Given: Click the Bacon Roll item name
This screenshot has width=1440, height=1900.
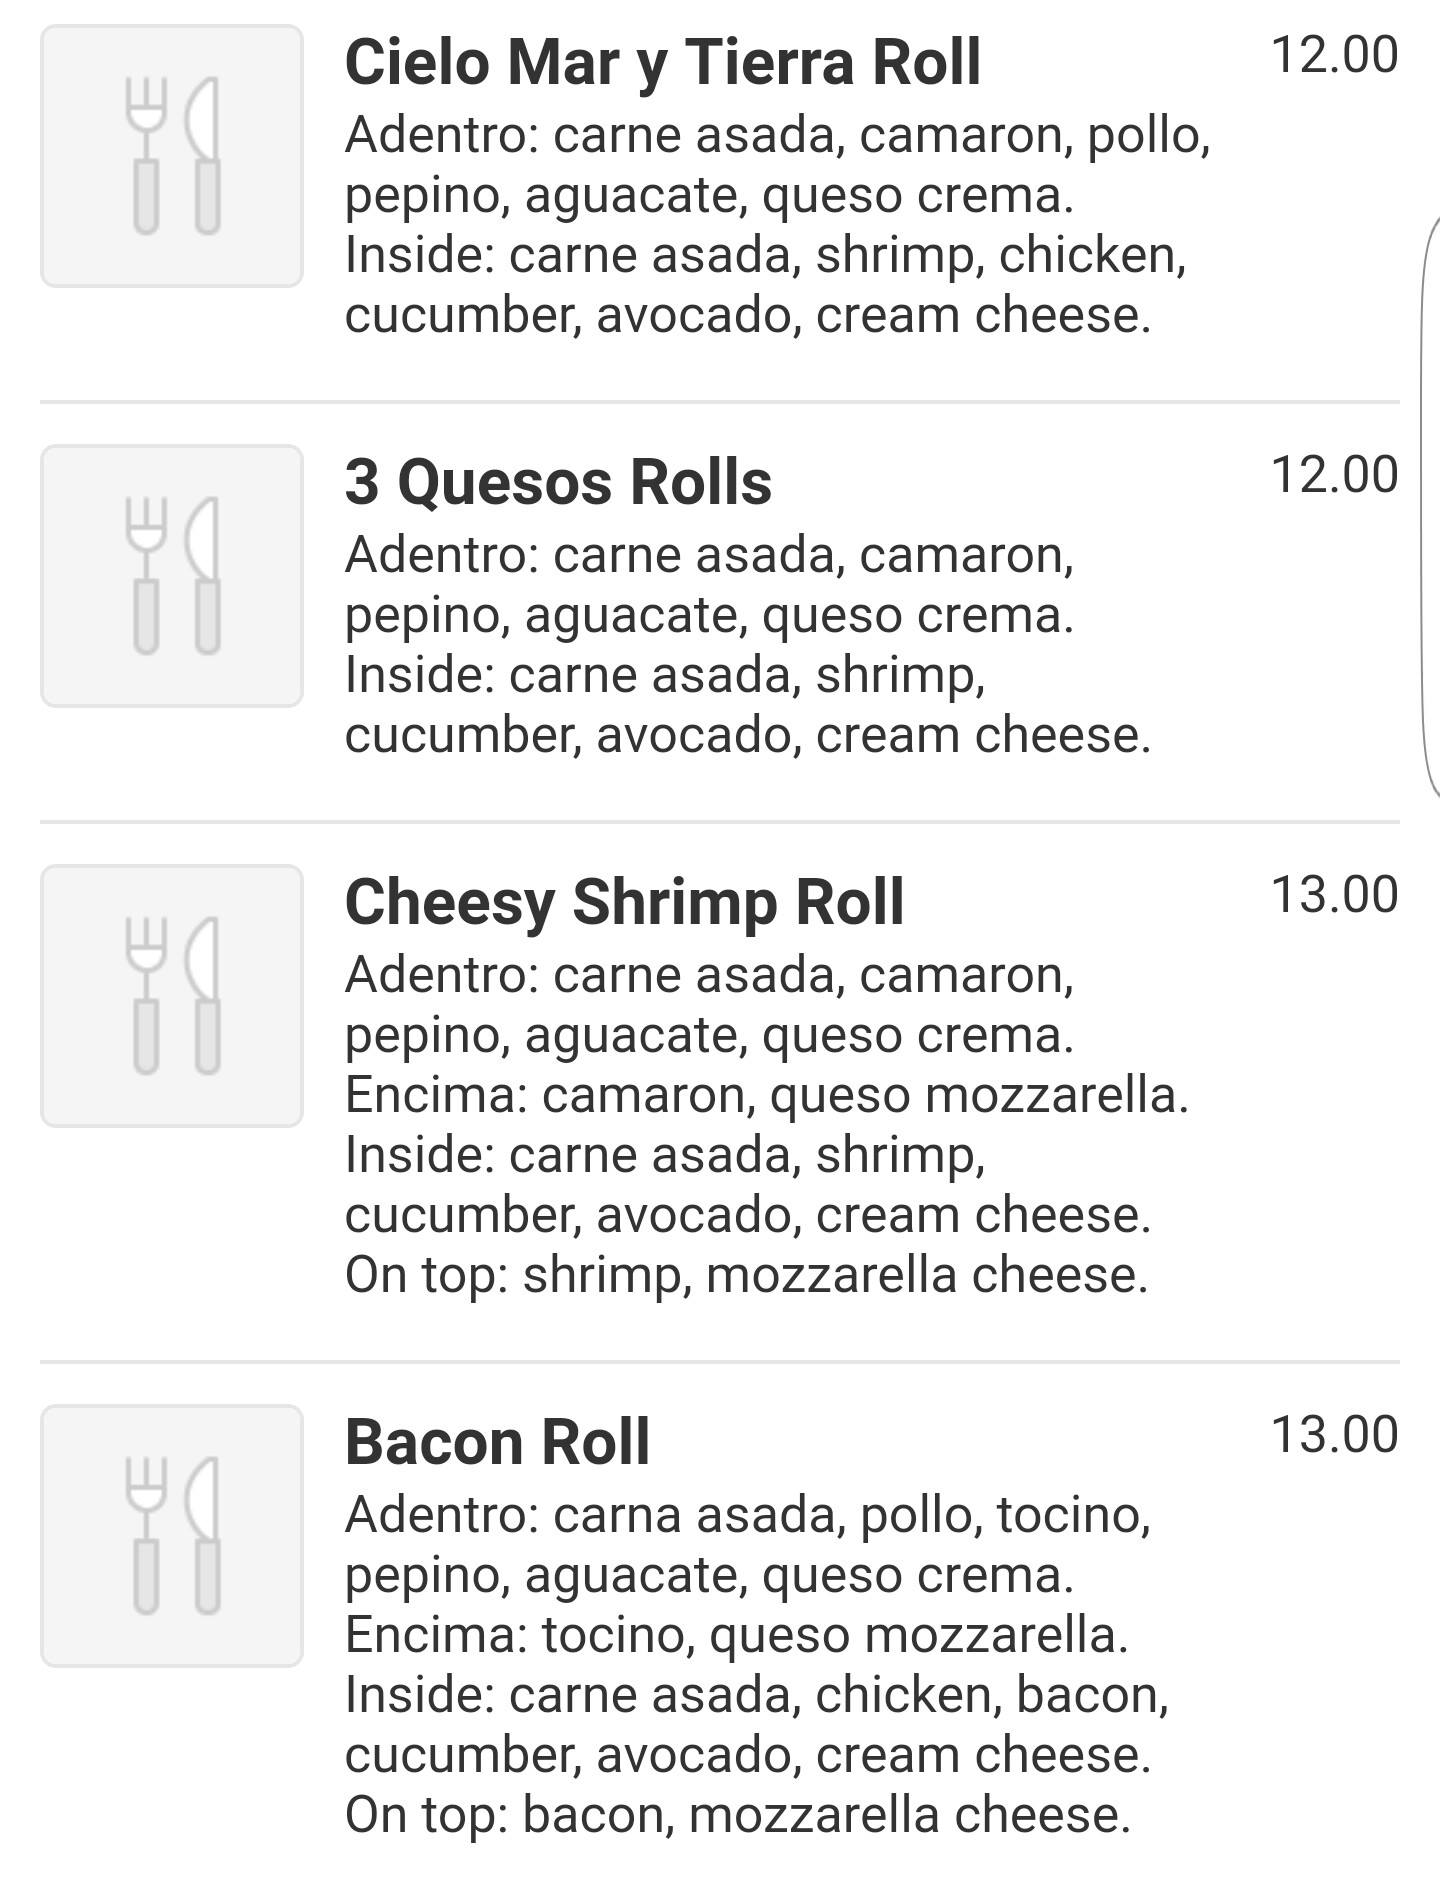Looking at the screenshot, I should [x=497, y=1442].
